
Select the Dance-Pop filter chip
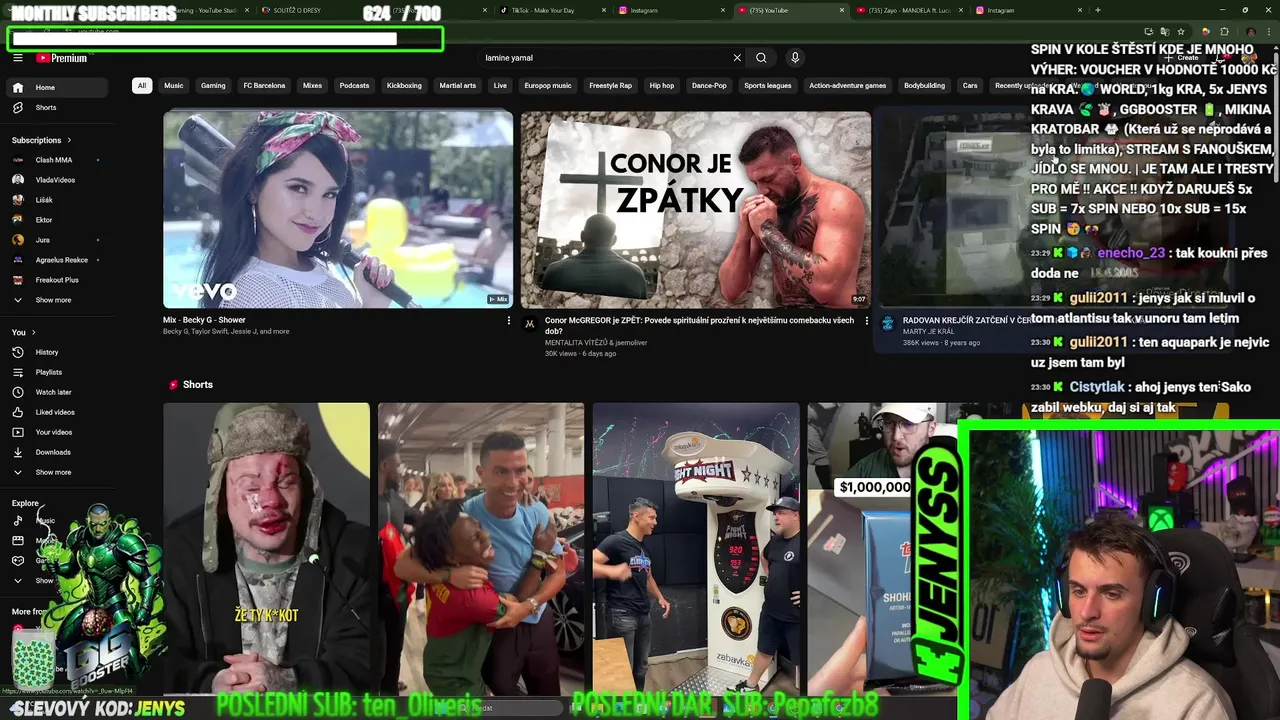pos(709,86)
